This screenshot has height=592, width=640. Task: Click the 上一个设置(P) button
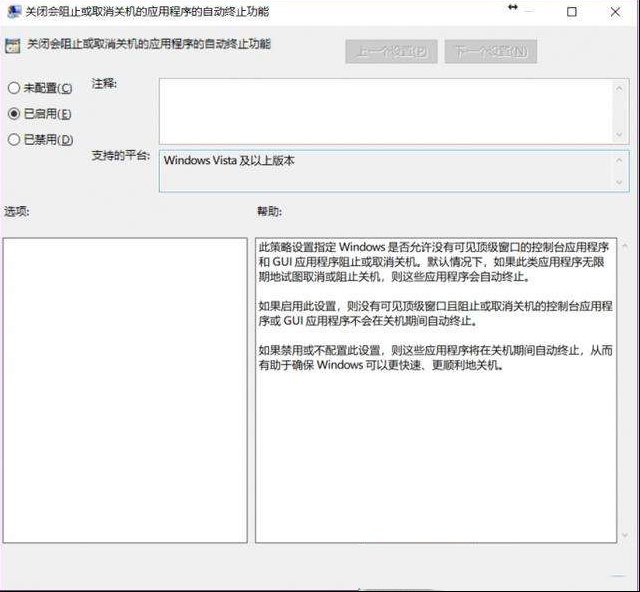[391, 51]
